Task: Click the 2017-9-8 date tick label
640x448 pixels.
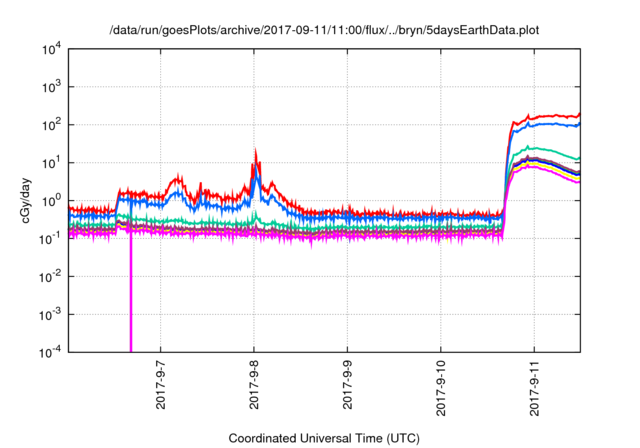Action: 254,384
